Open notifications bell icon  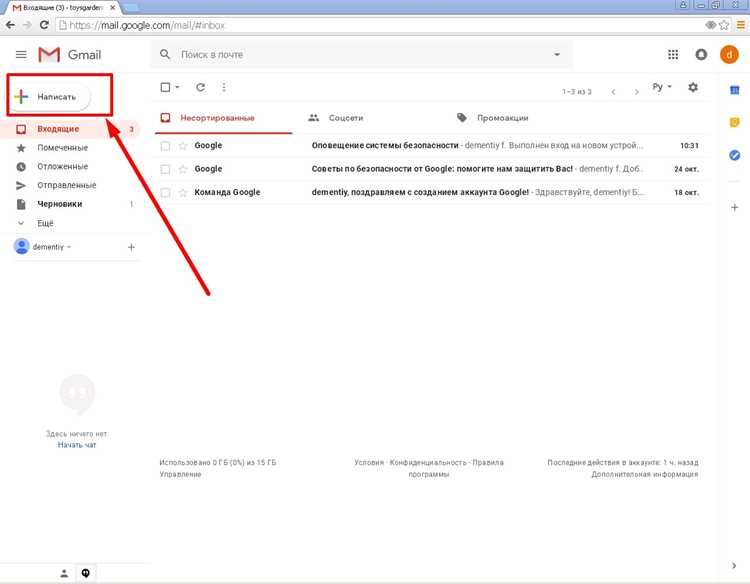[x=701, y=55]
